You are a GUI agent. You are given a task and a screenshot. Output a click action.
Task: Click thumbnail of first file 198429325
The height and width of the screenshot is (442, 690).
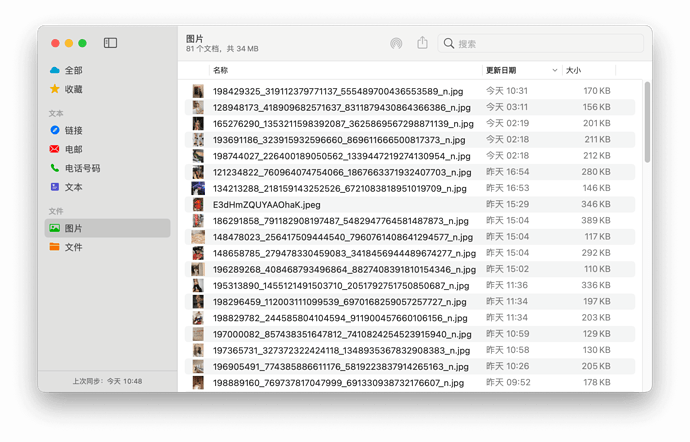198,91
